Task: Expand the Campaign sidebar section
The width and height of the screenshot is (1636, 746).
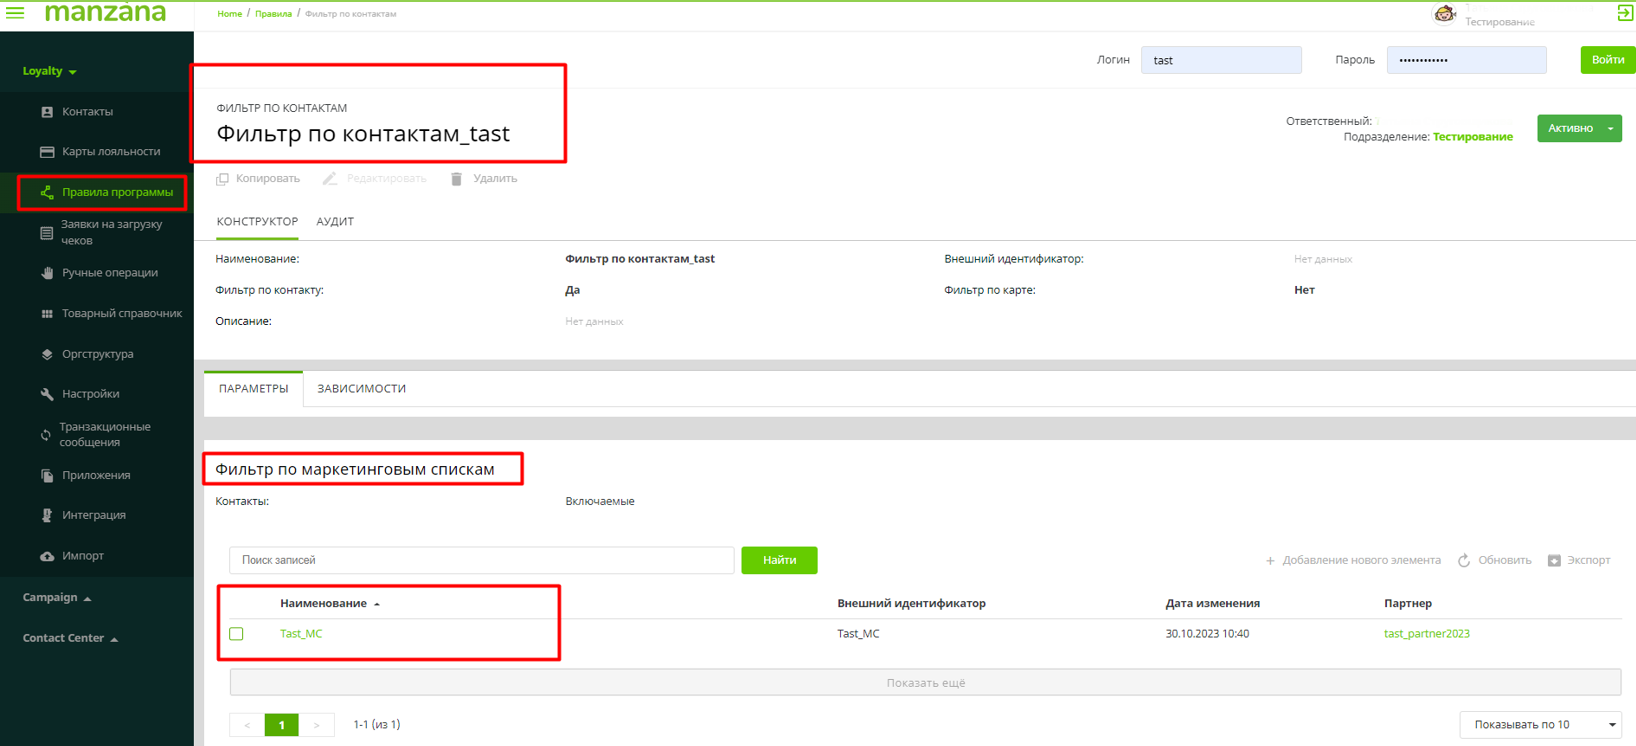Action: tap(57, 598)
